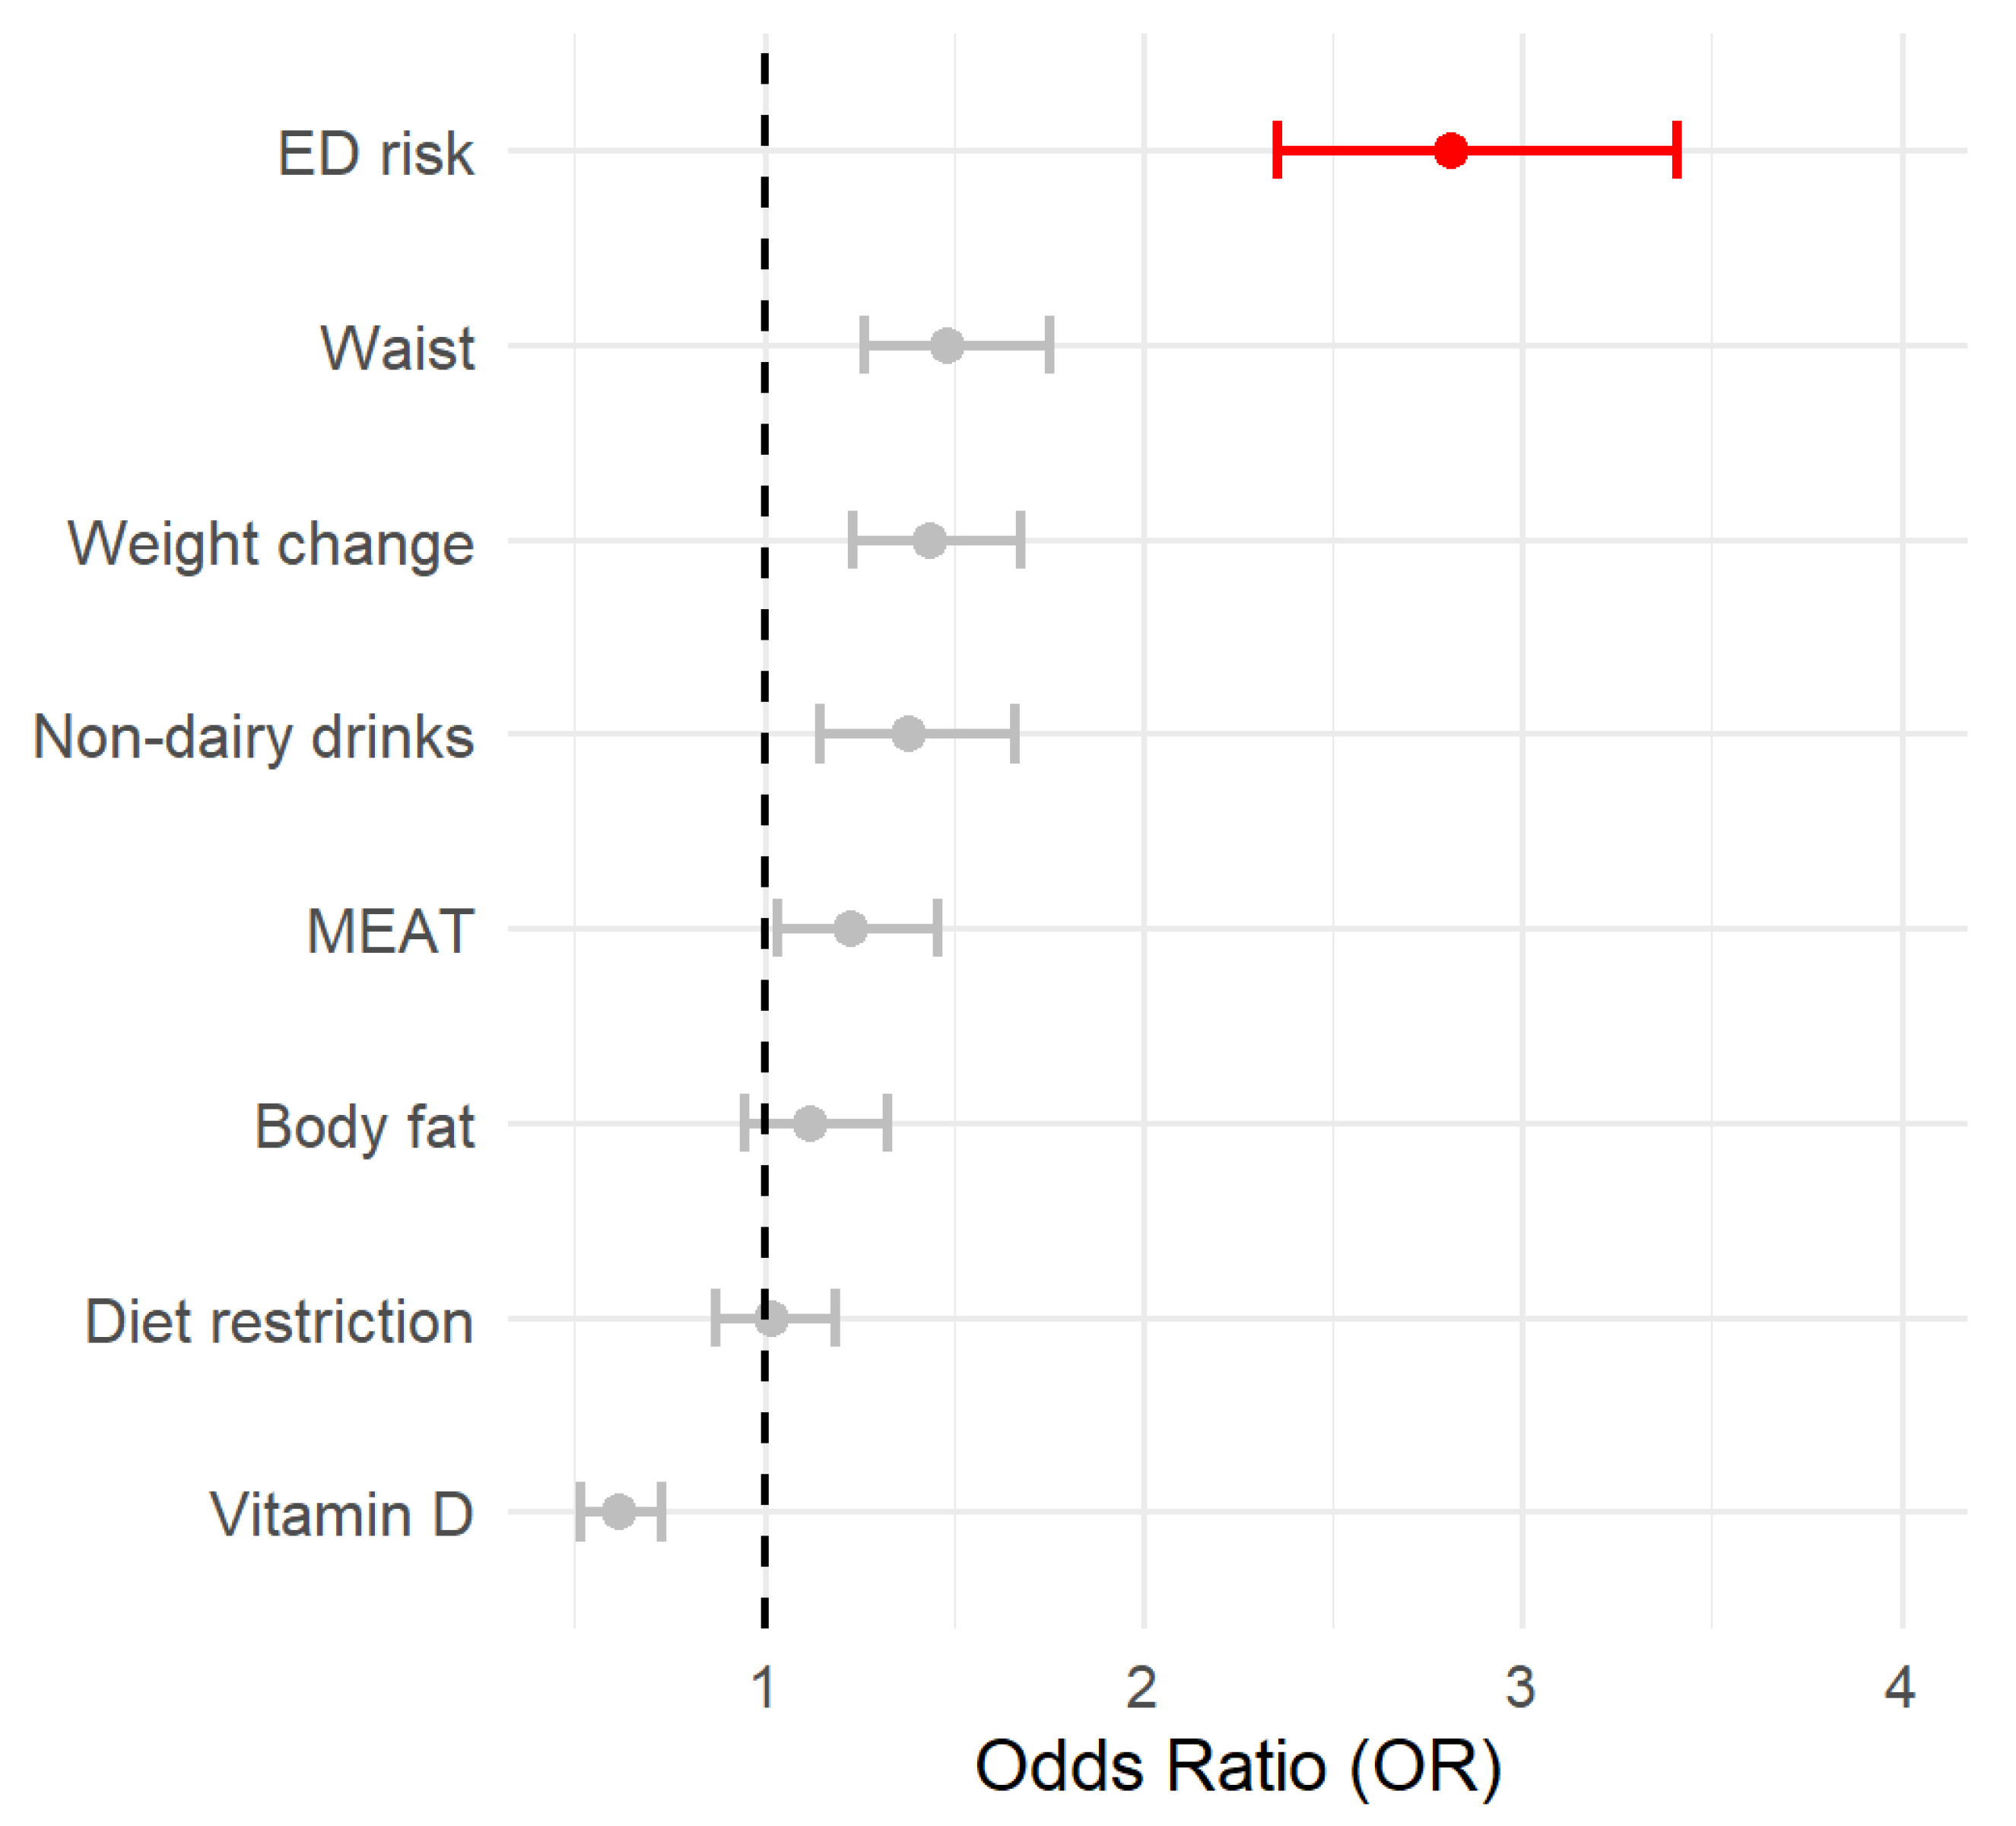Select the "Body fat" label
This screenshot has width=2016, height=1826.
coord(364,1127)
